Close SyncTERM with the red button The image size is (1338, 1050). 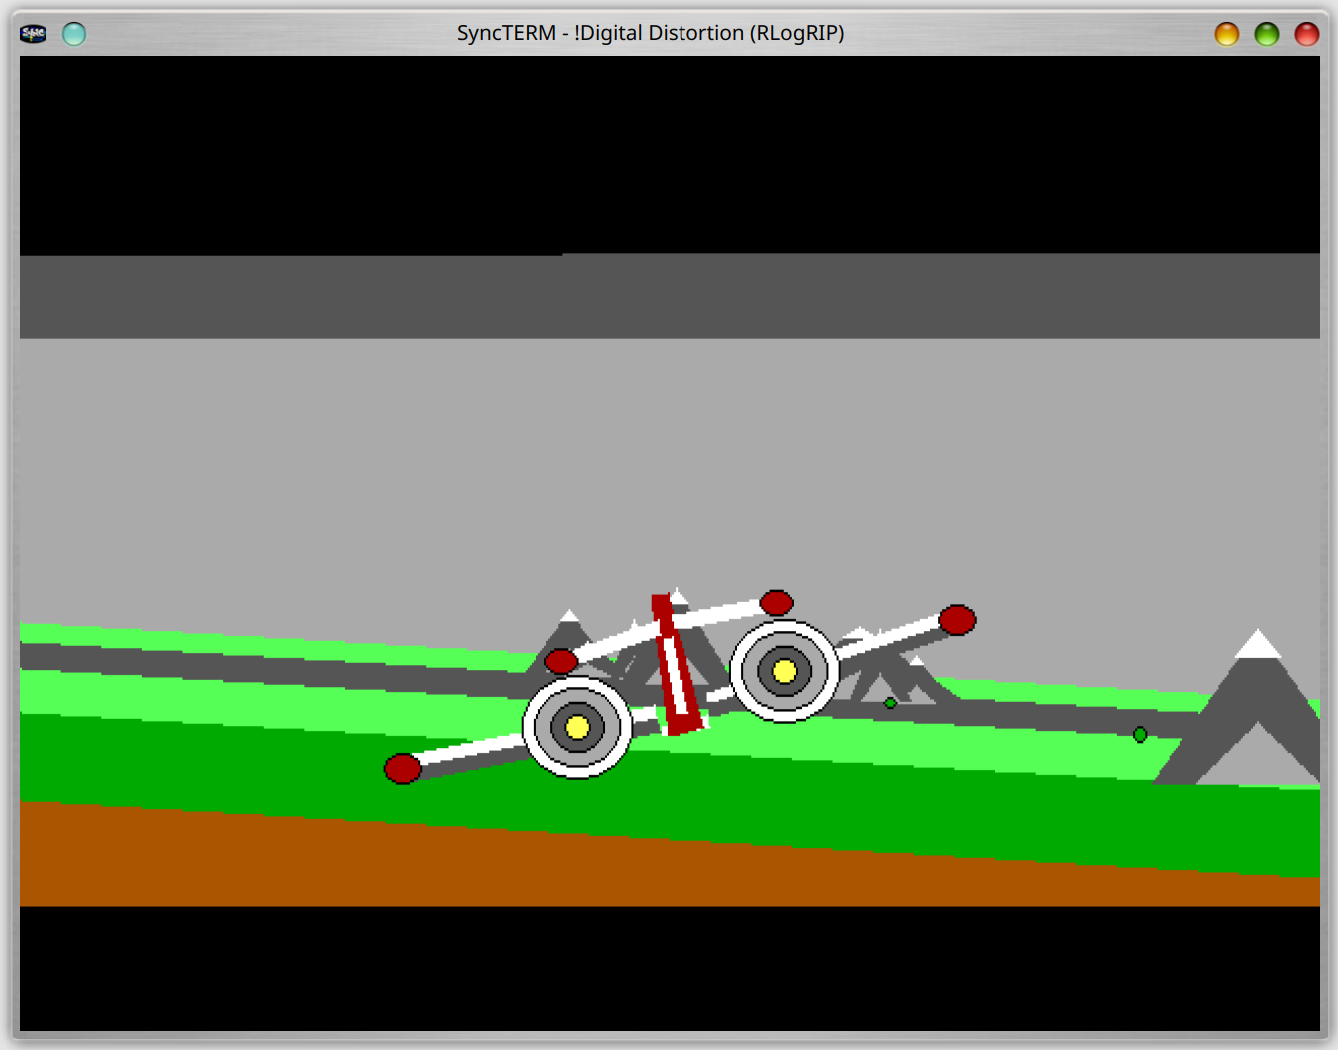pos(1306,34)
